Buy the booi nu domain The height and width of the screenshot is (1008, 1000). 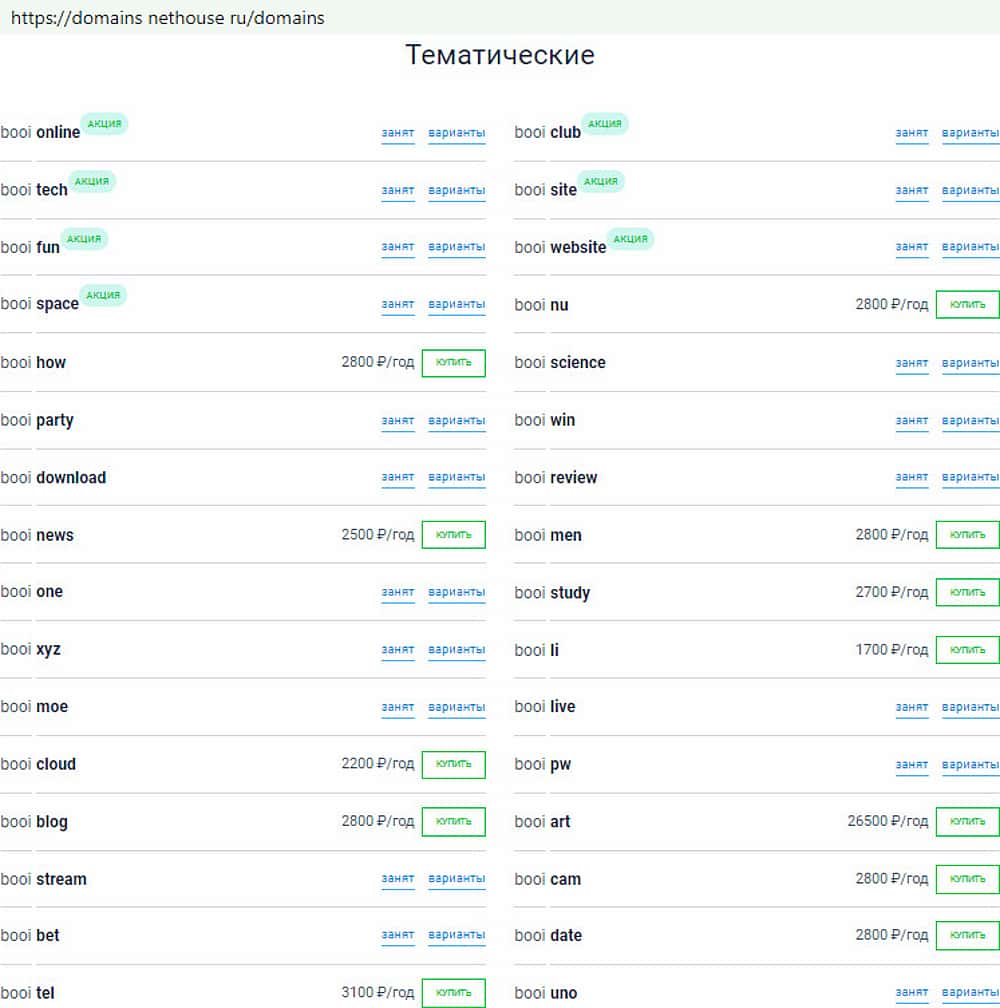(967, 305)
